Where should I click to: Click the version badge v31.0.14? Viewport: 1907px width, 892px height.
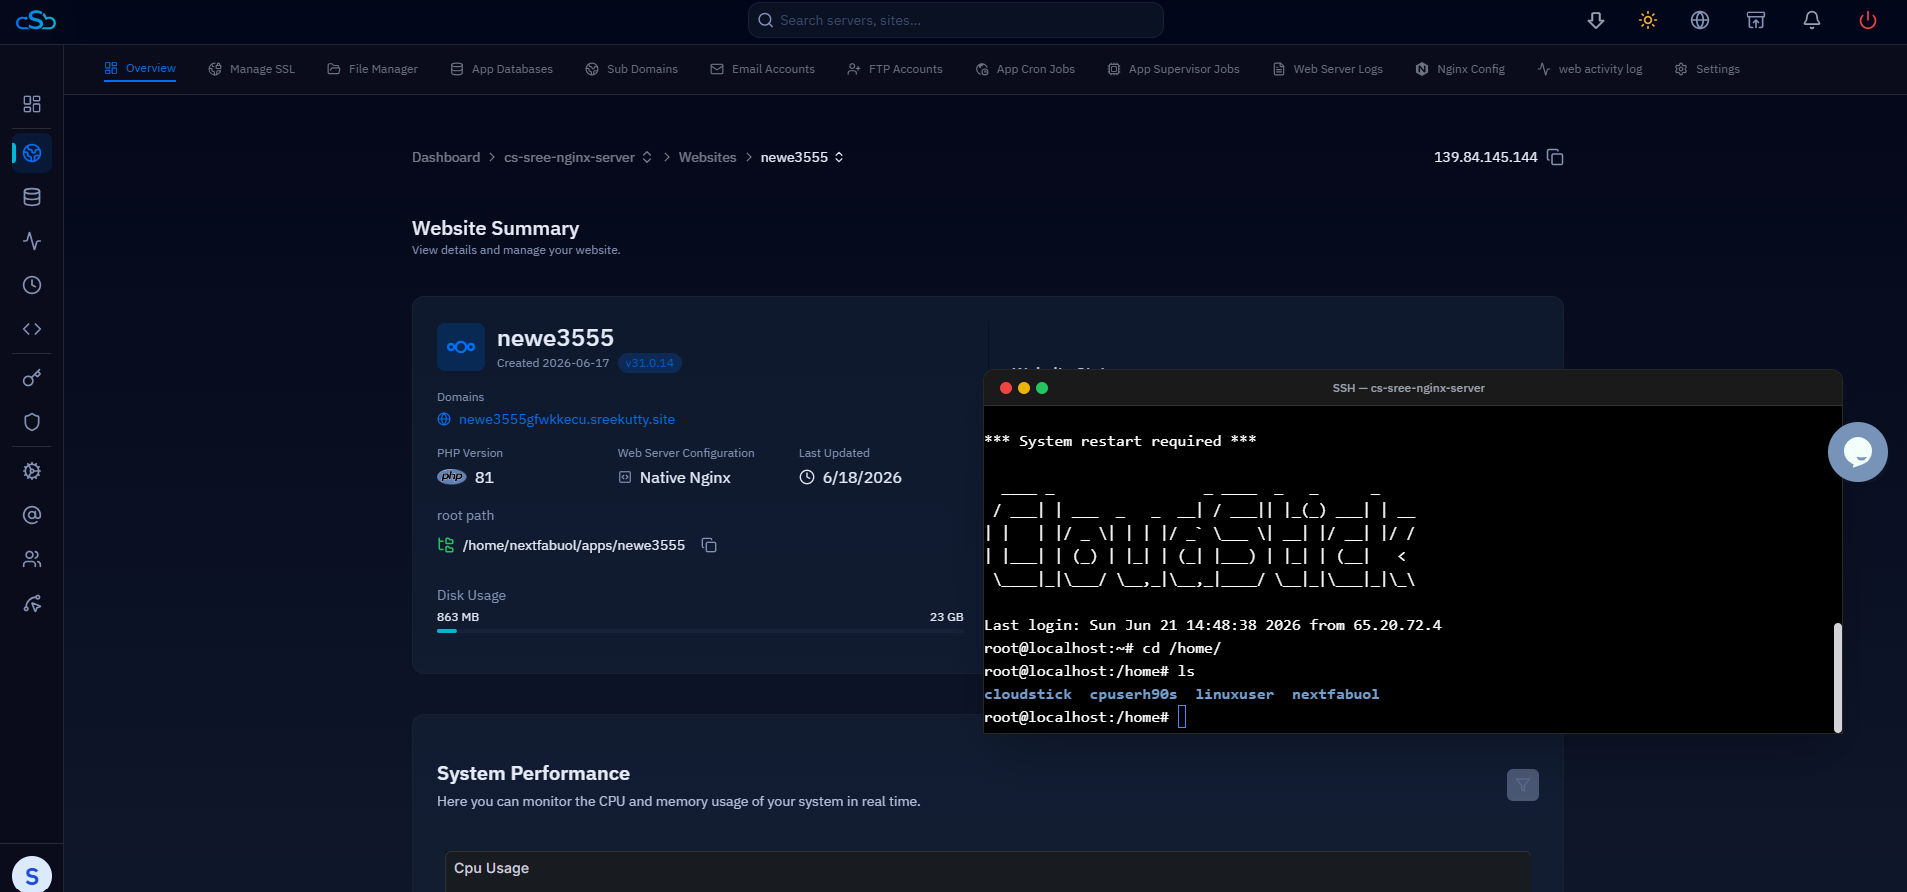click(x=650, y=363)
